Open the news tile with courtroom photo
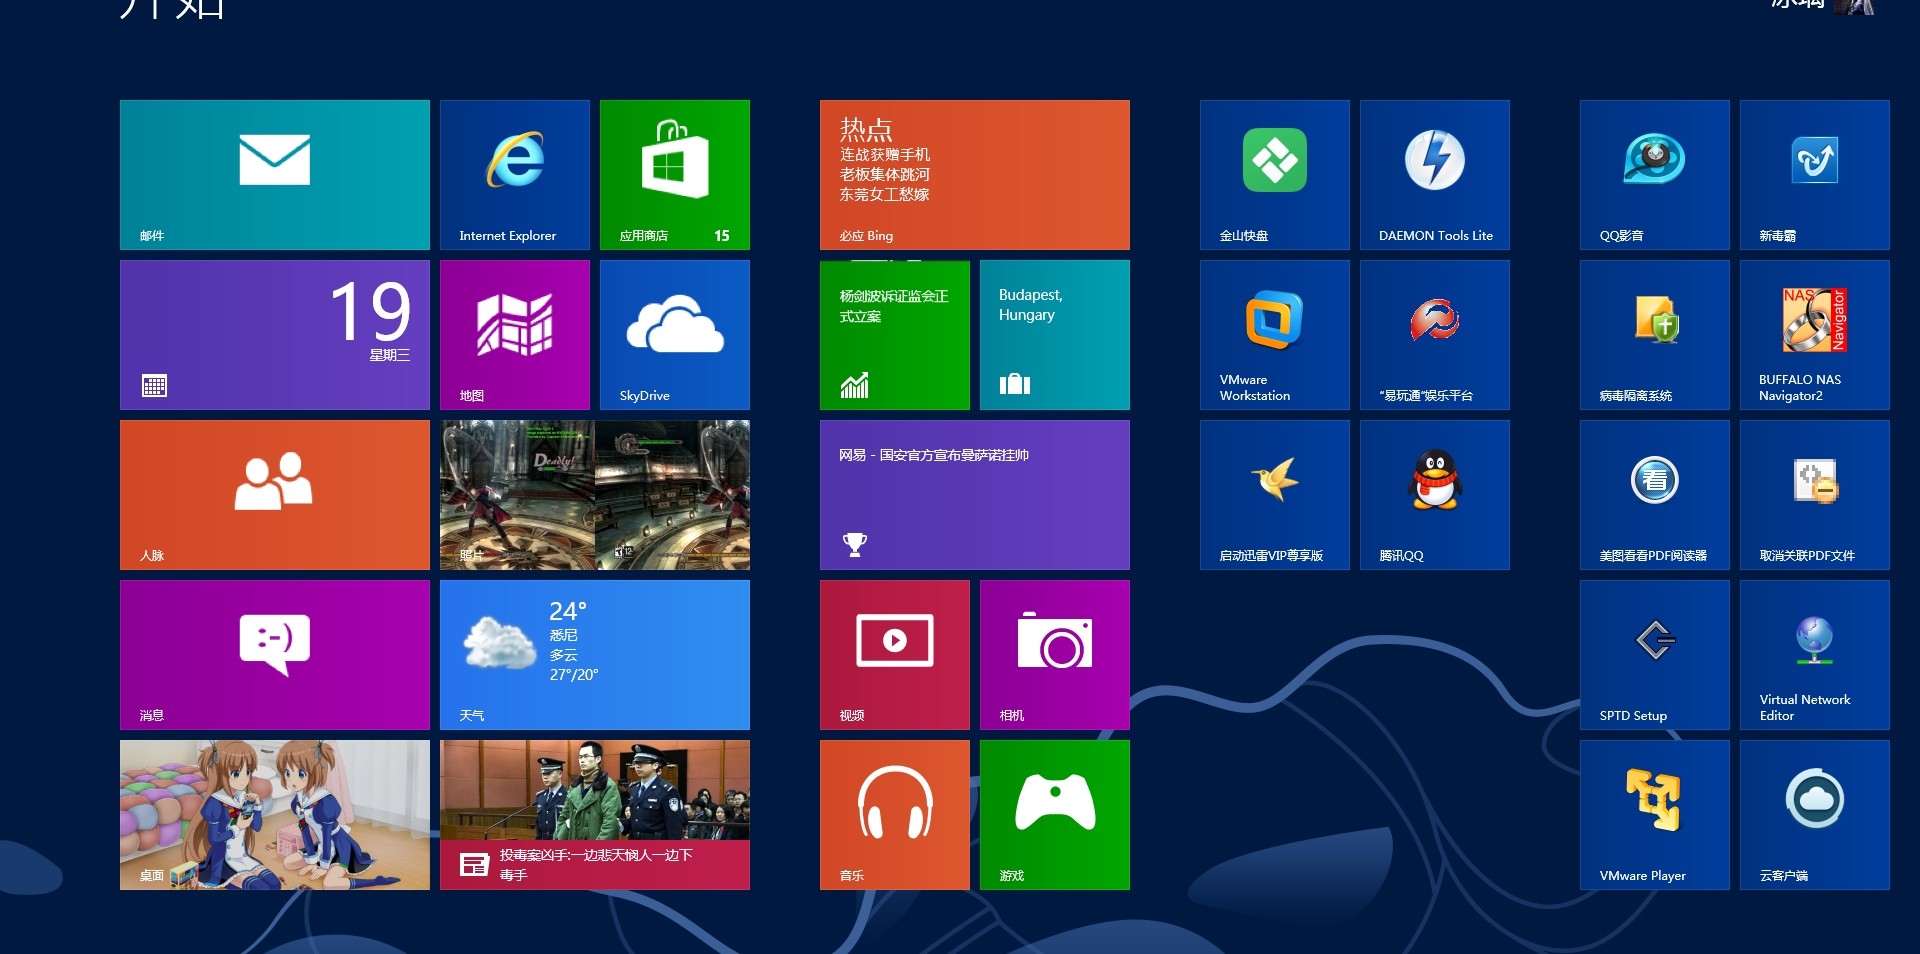This screenshot has height=954, width=1920. 595,815
